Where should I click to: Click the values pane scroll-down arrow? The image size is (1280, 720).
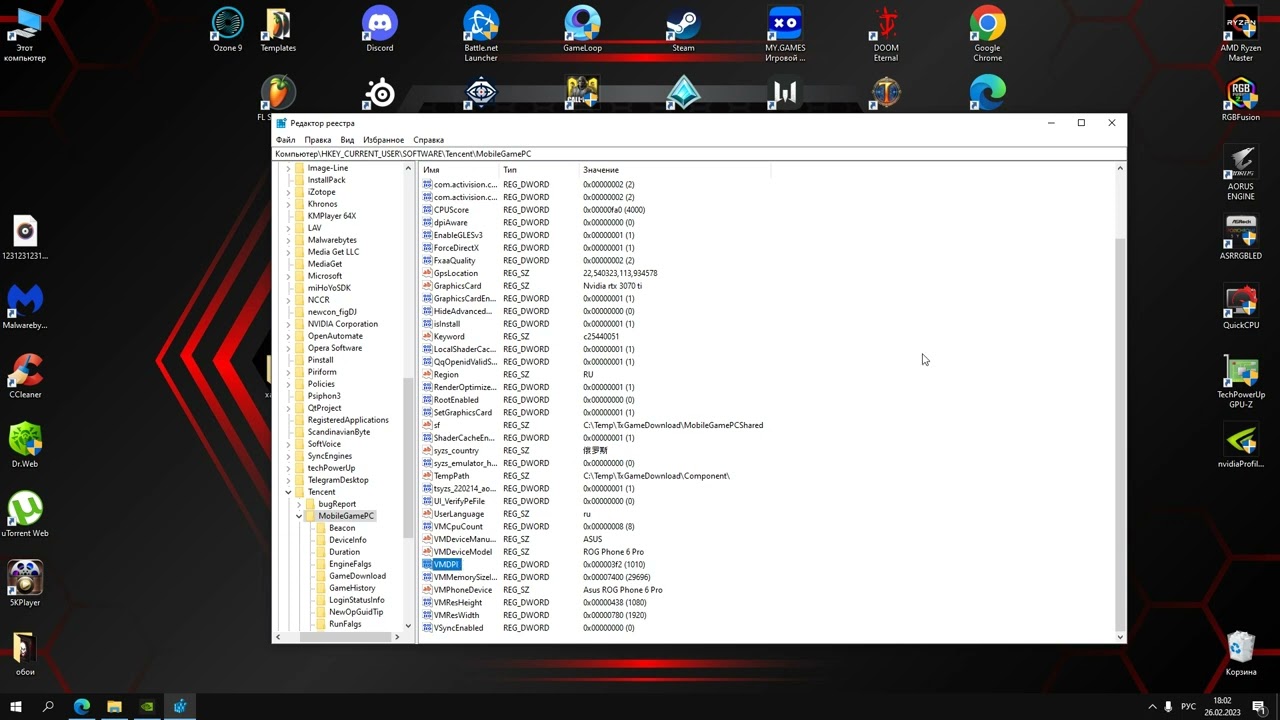(1120, 637)
